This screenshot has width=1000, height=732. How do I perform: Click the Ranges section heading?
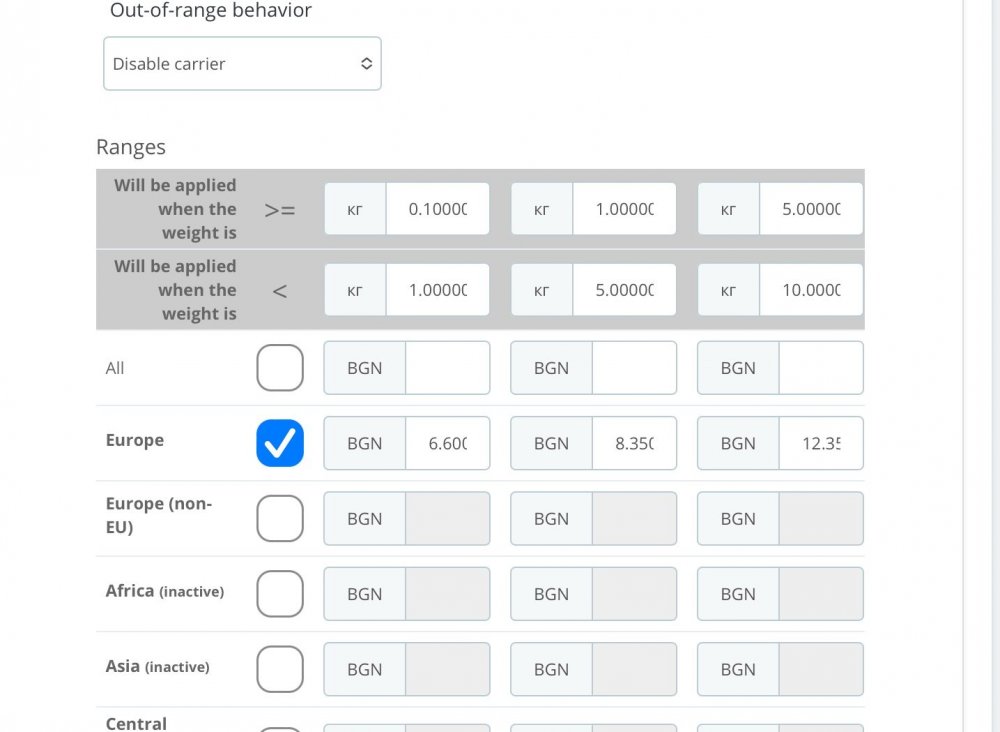[131, 147]
